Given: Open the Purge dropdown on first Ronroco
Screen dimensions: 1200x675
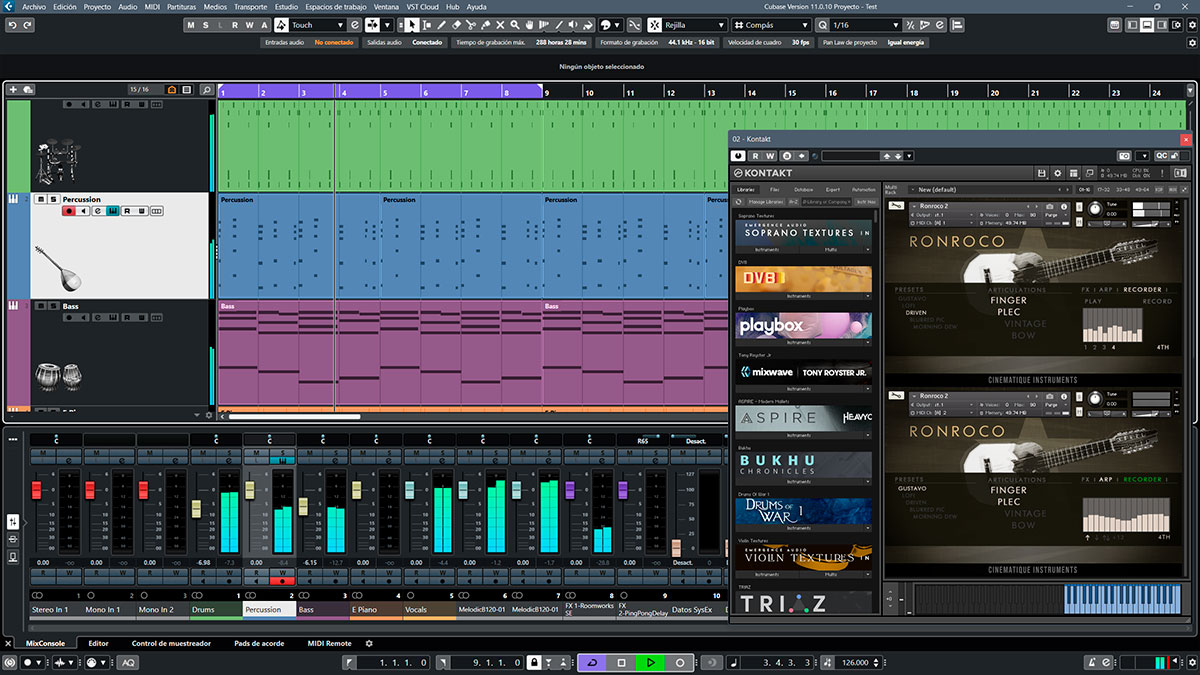Looking at the screenshot, I should pyautogui.click(x=1056, y=215).
